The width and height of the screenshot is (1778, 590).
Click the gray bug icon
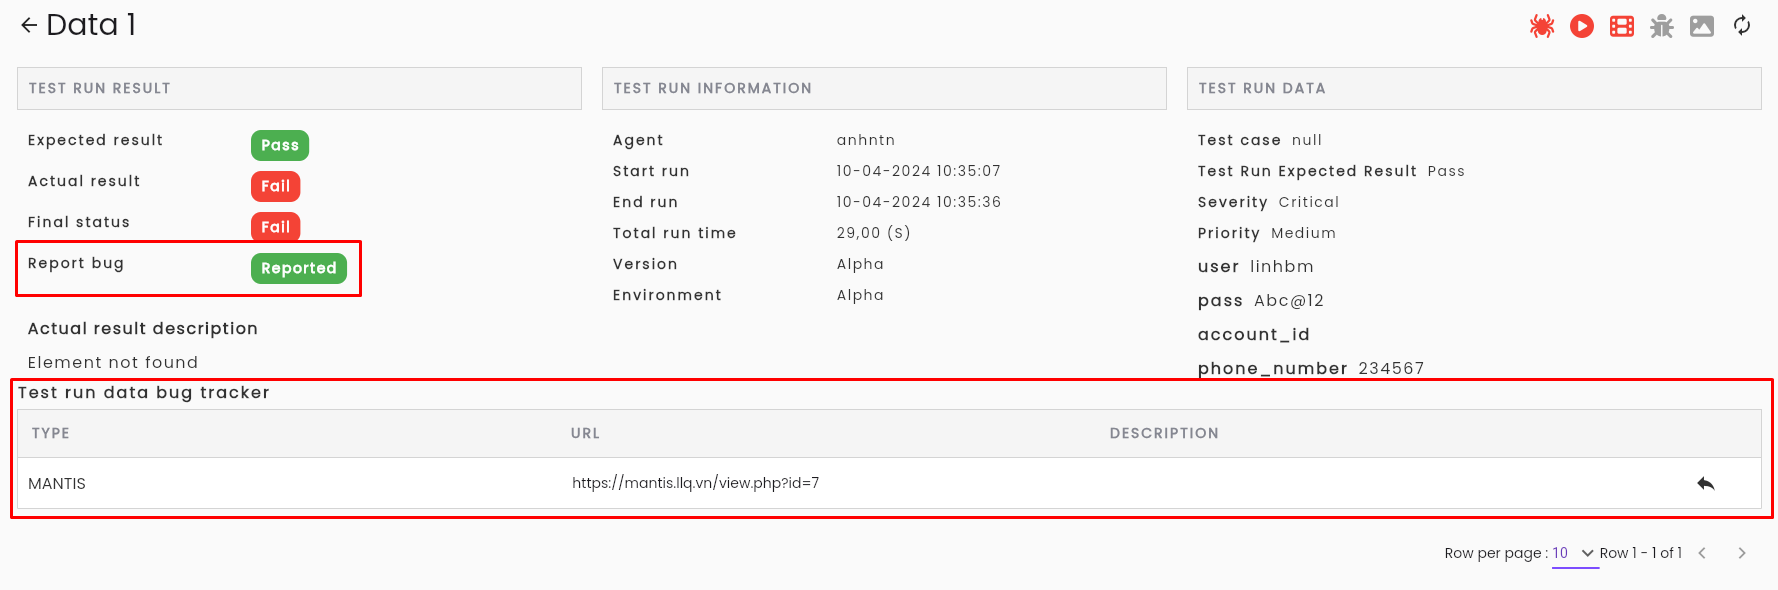tap(1662, 26)
